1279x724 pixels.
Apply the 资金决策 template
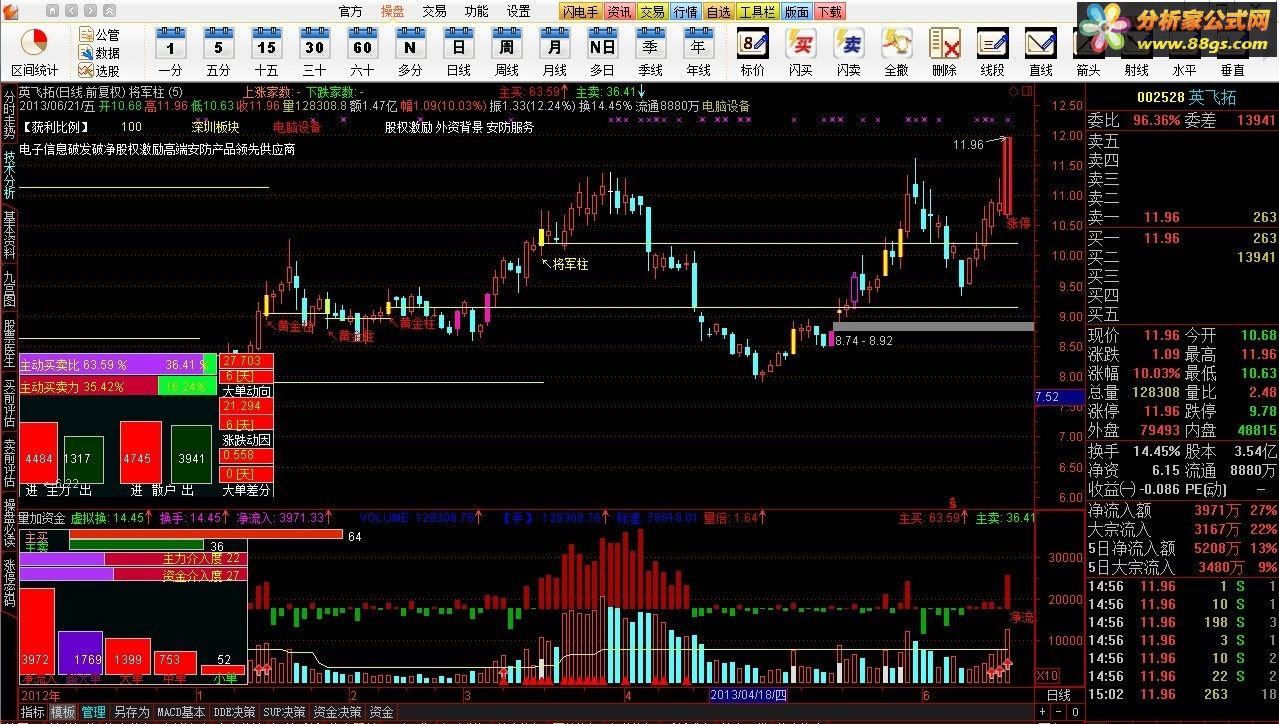(x=337, y=713)
